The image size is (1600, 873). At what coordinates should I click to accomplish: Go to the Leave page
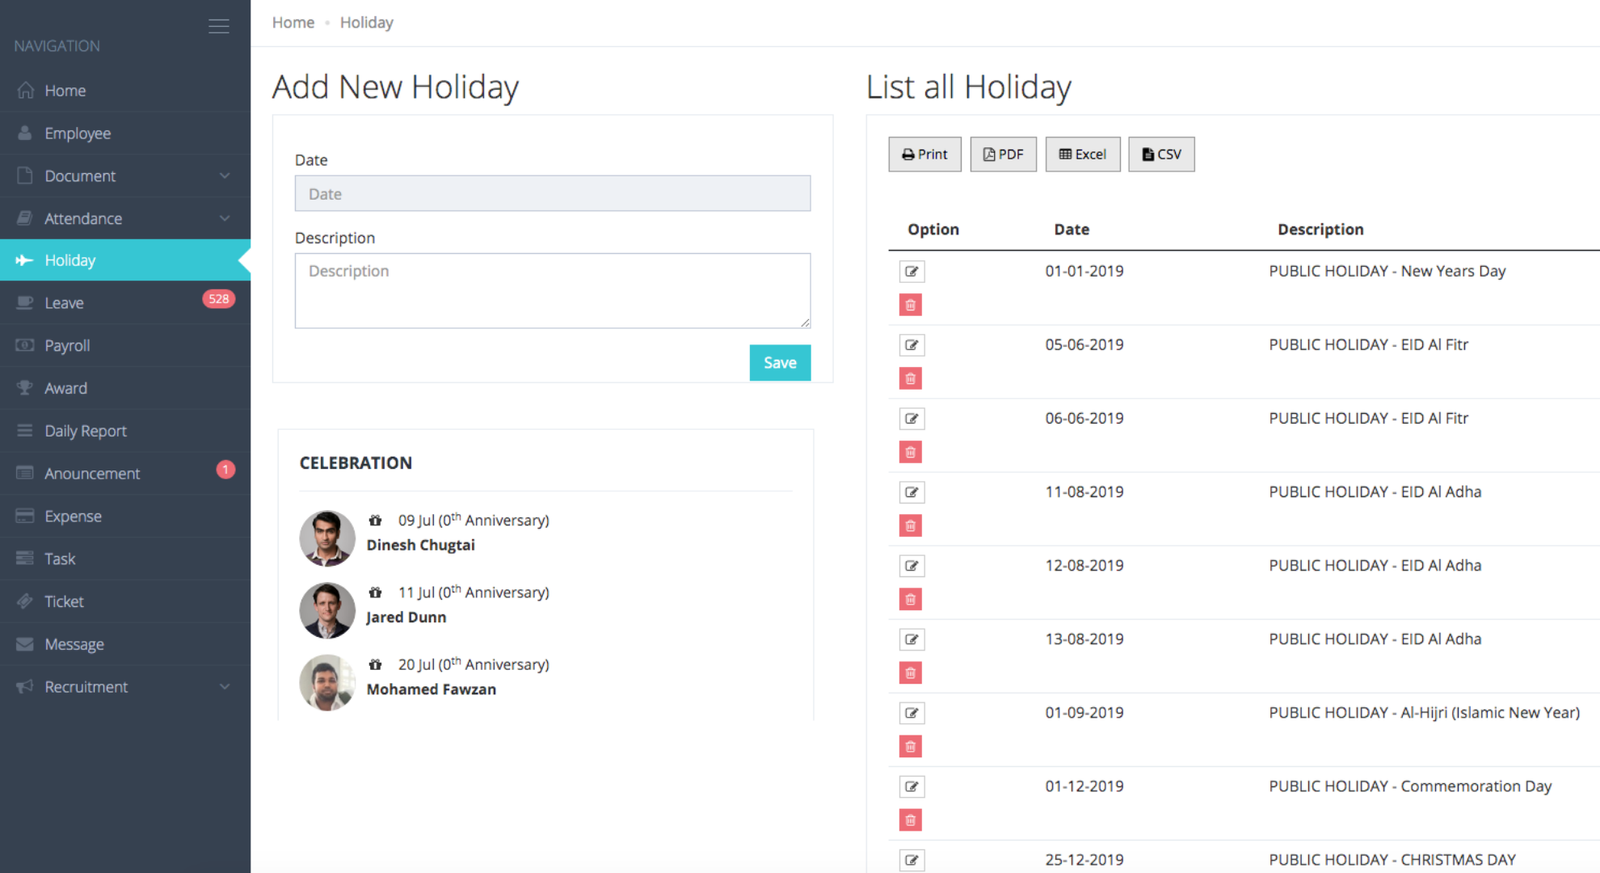coord(64,303)
